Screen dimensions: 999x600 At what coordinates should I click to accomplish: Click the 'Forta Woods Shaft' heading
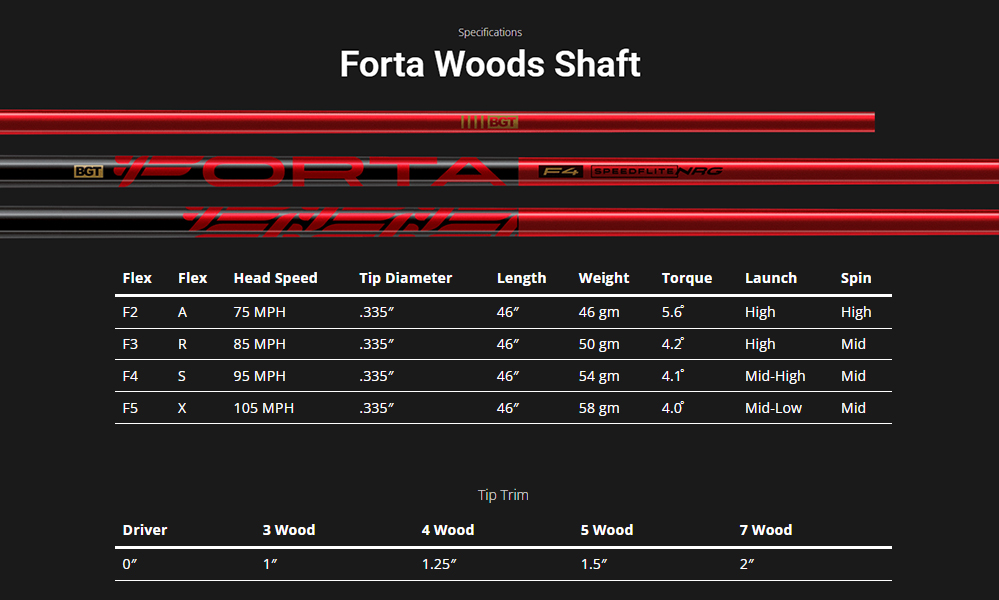coord(490,64)
